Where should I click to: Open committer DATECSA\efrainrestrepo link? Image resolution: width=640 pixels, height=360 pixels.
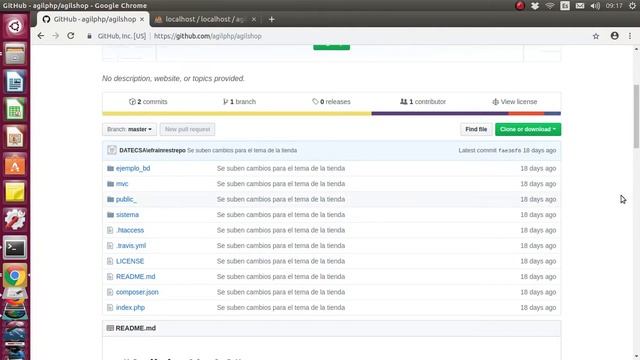(152, 150)
